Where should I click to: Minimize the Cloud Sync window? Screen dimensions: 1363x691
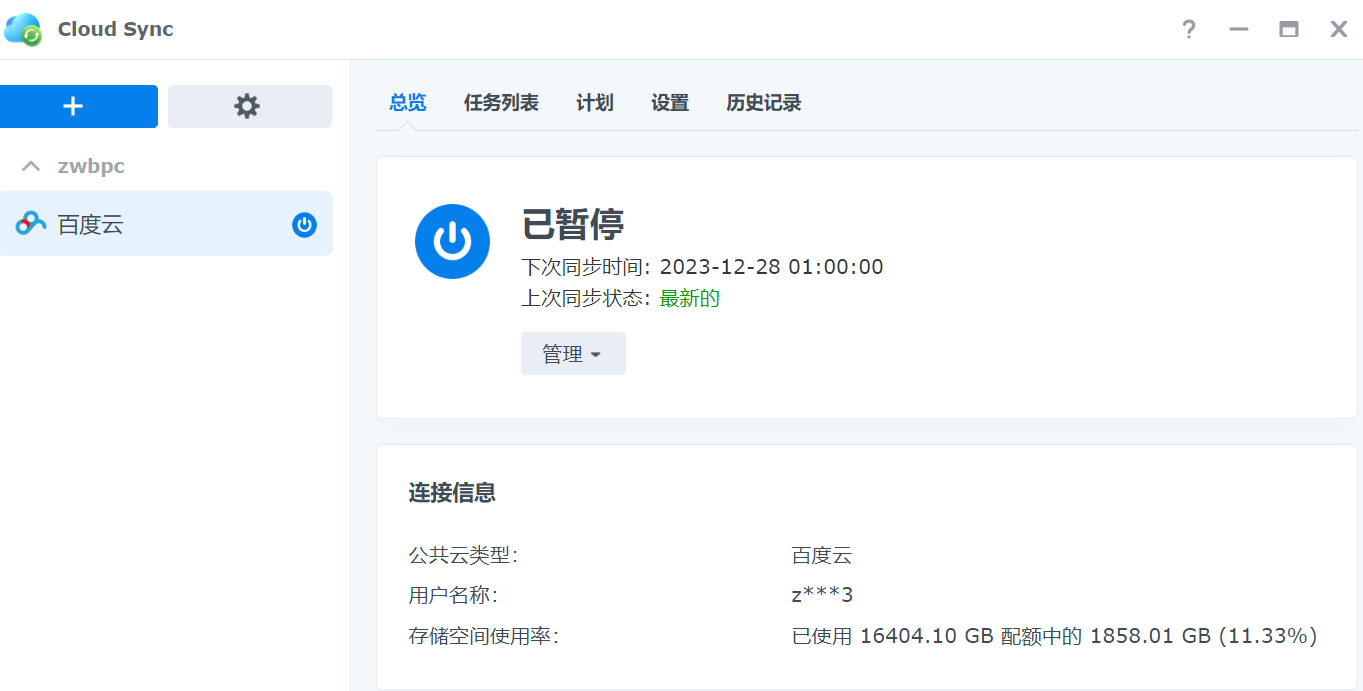1239,29
